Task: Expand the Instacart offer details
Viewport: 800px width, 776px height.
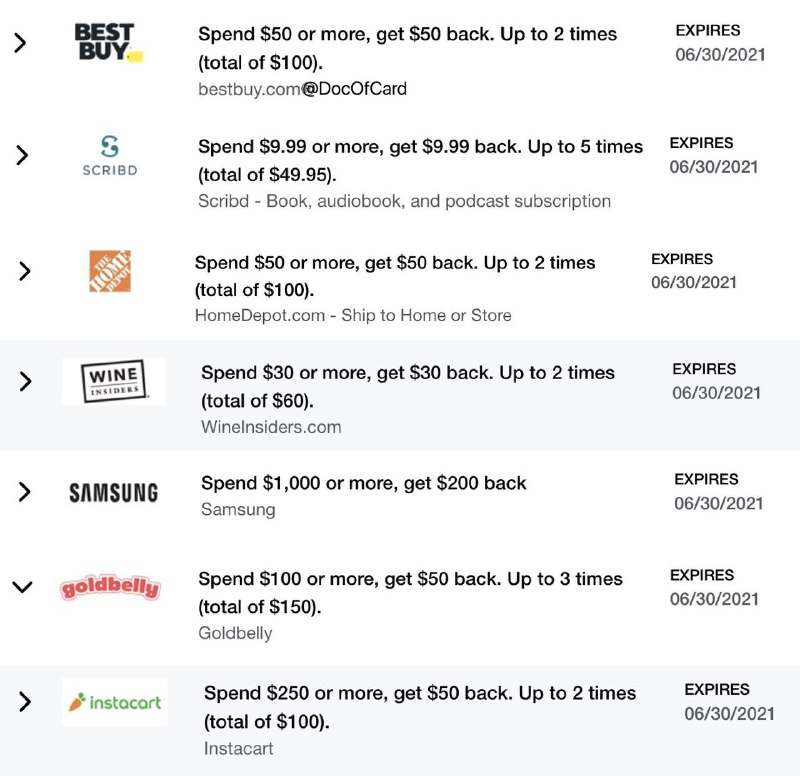Action: (22, 700)
